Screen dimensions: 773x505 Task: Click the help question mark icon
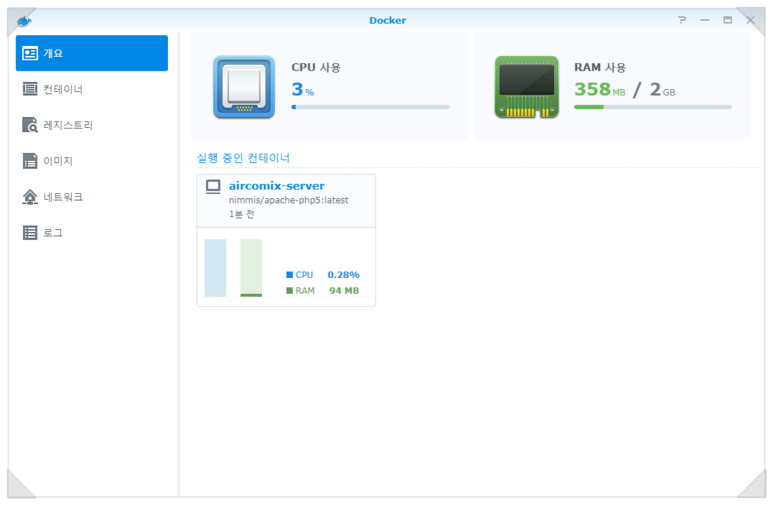click(x=682, y=20)
